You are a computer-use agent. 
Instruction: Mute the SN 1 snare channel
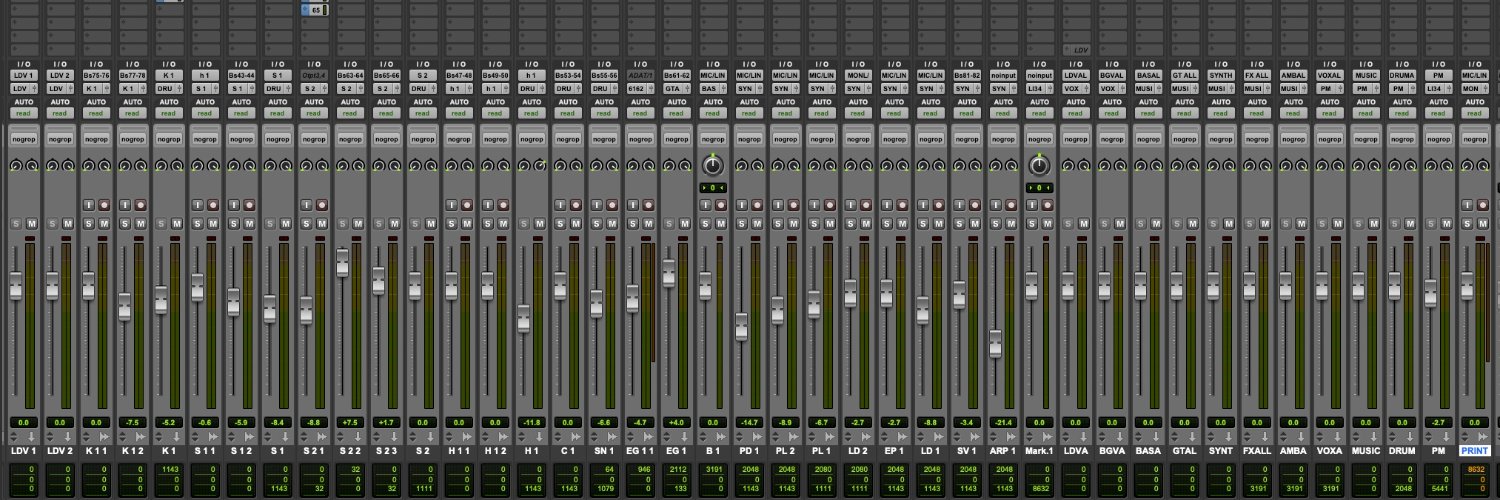coord(610,223)
